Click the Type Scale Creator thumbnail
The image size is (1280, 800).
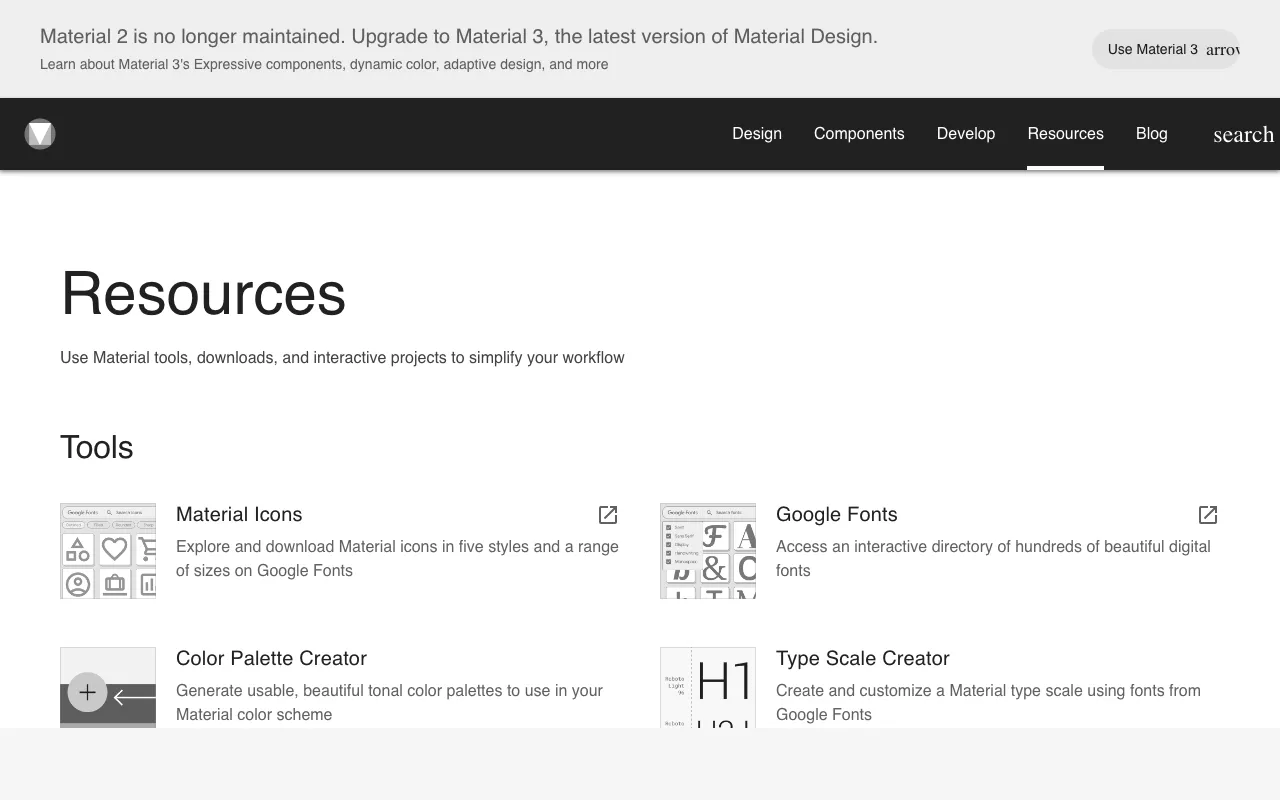pyautogui.click(x=708, y=688)
